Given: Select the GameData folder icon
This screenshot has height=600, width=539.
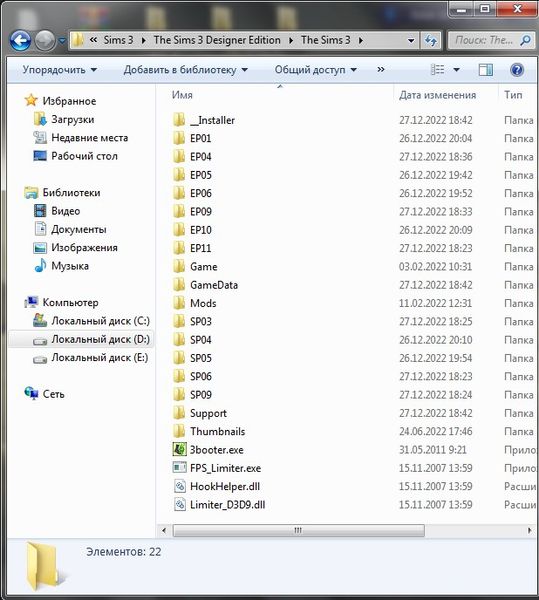Looking at the screenshot, I should (179, 285).
